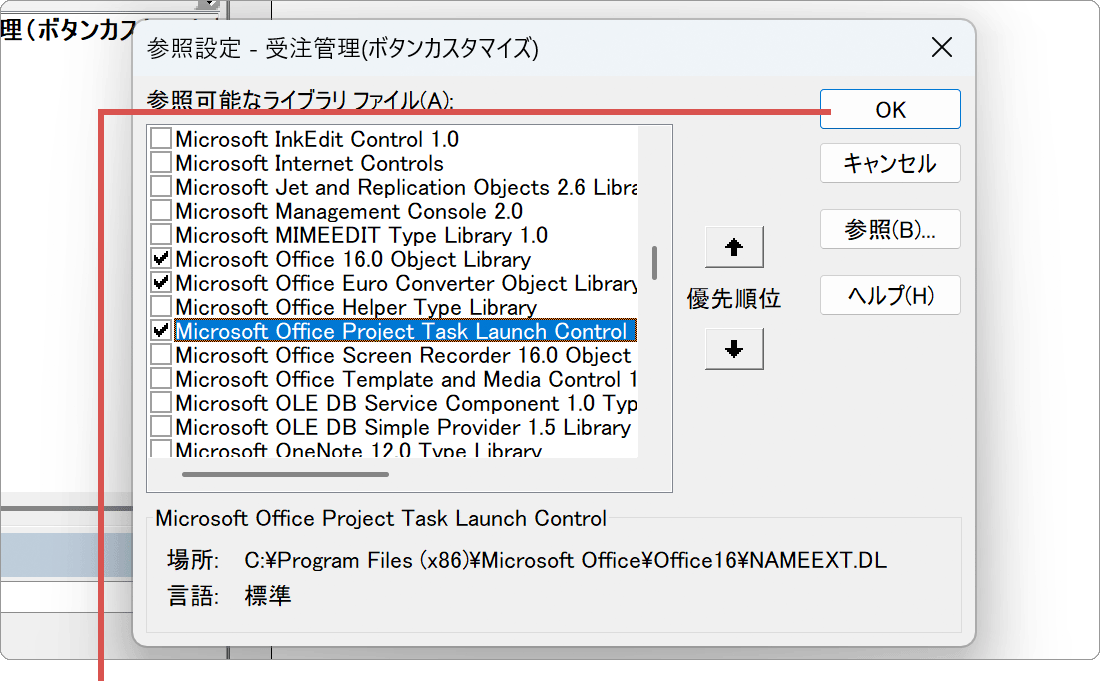Uncheck Microsoft Office 16.0 Object Library

click(160, 259)
